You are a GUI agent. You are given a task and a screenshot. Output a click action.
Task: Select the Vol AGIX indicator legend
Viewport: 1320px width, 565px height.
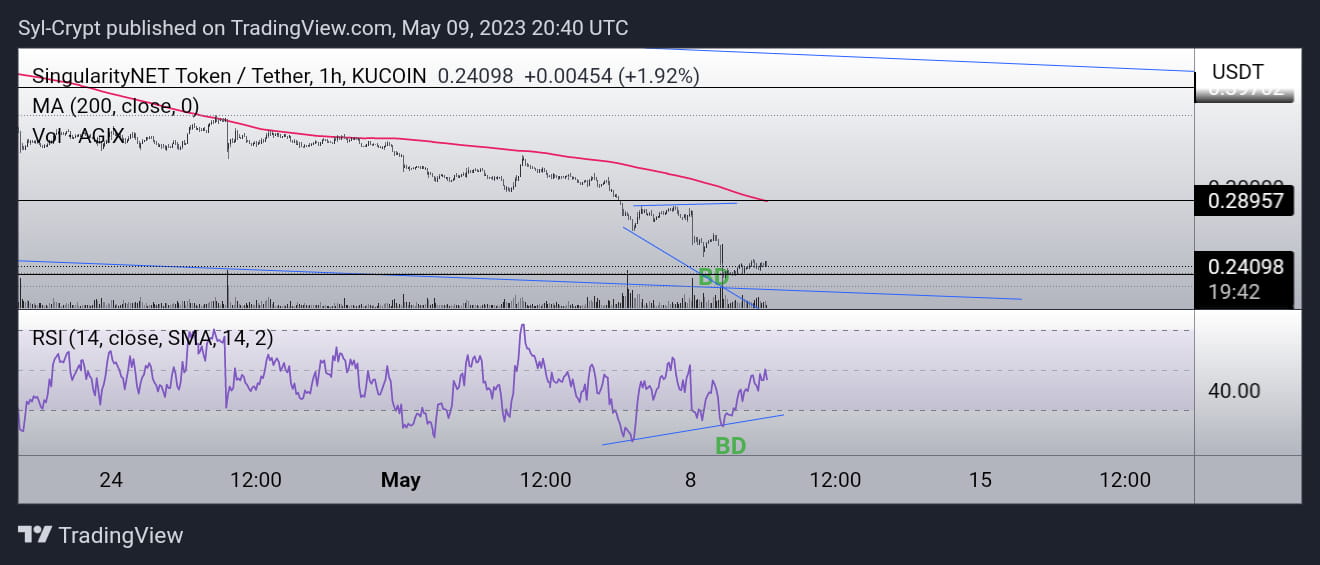79,135
